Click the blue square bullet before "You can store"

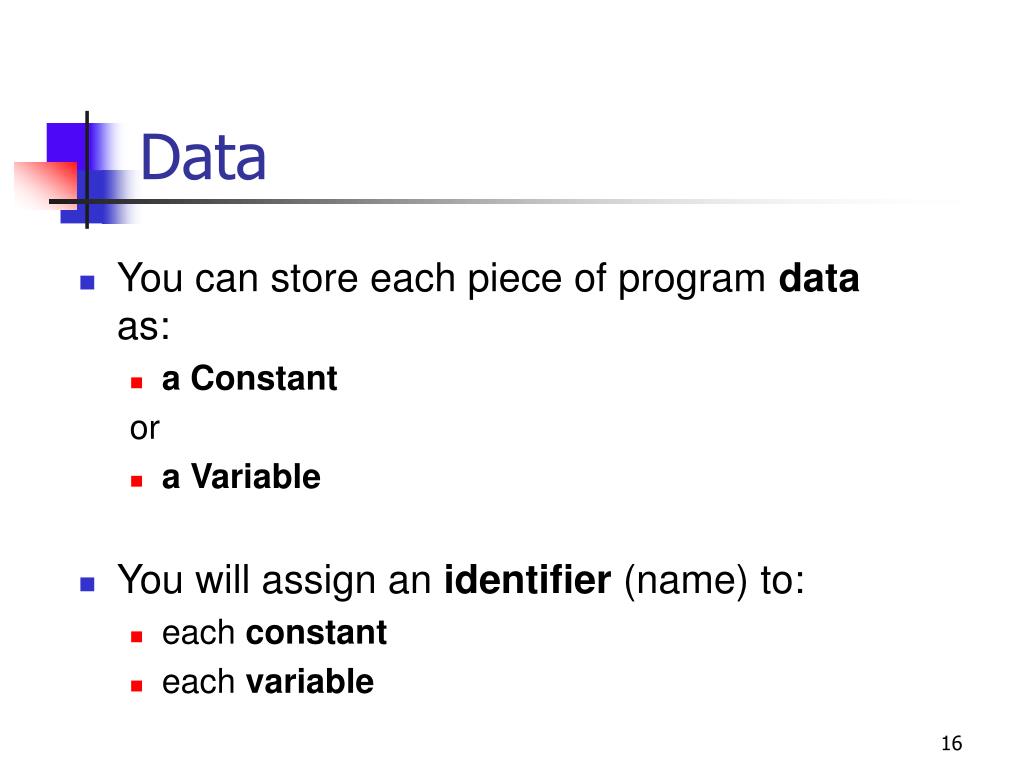point(87,282)
